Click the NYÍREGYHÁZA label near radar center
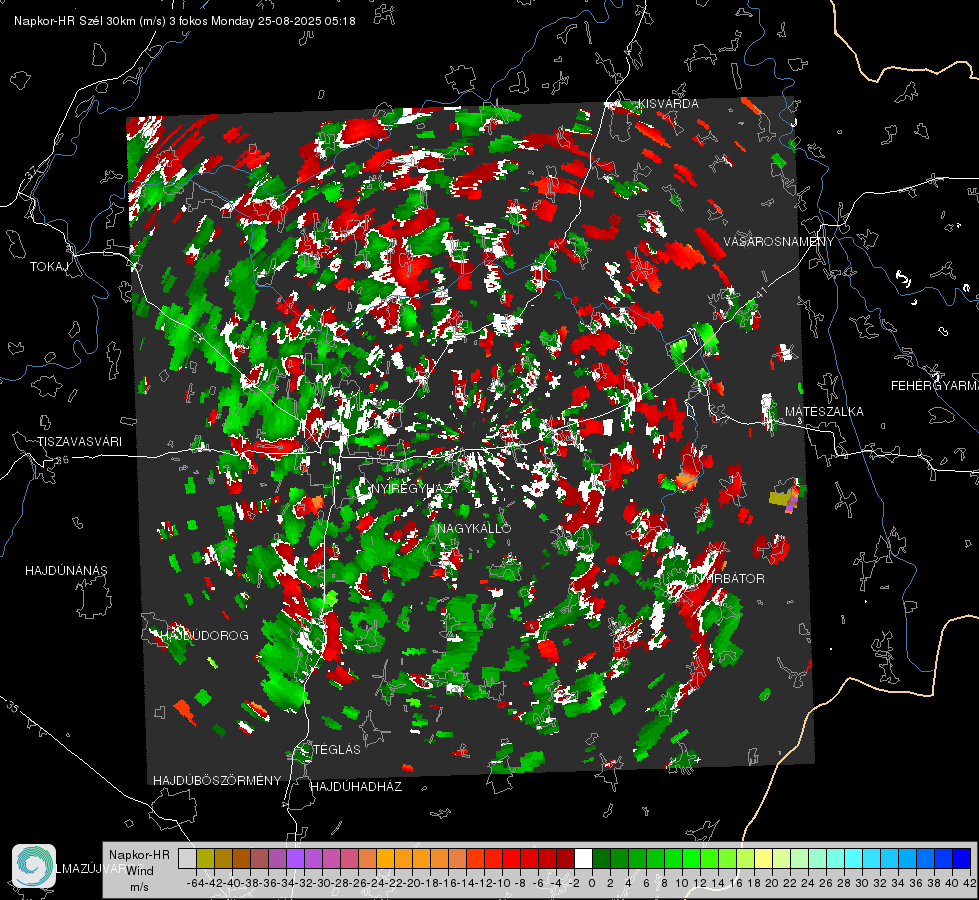 413,488
